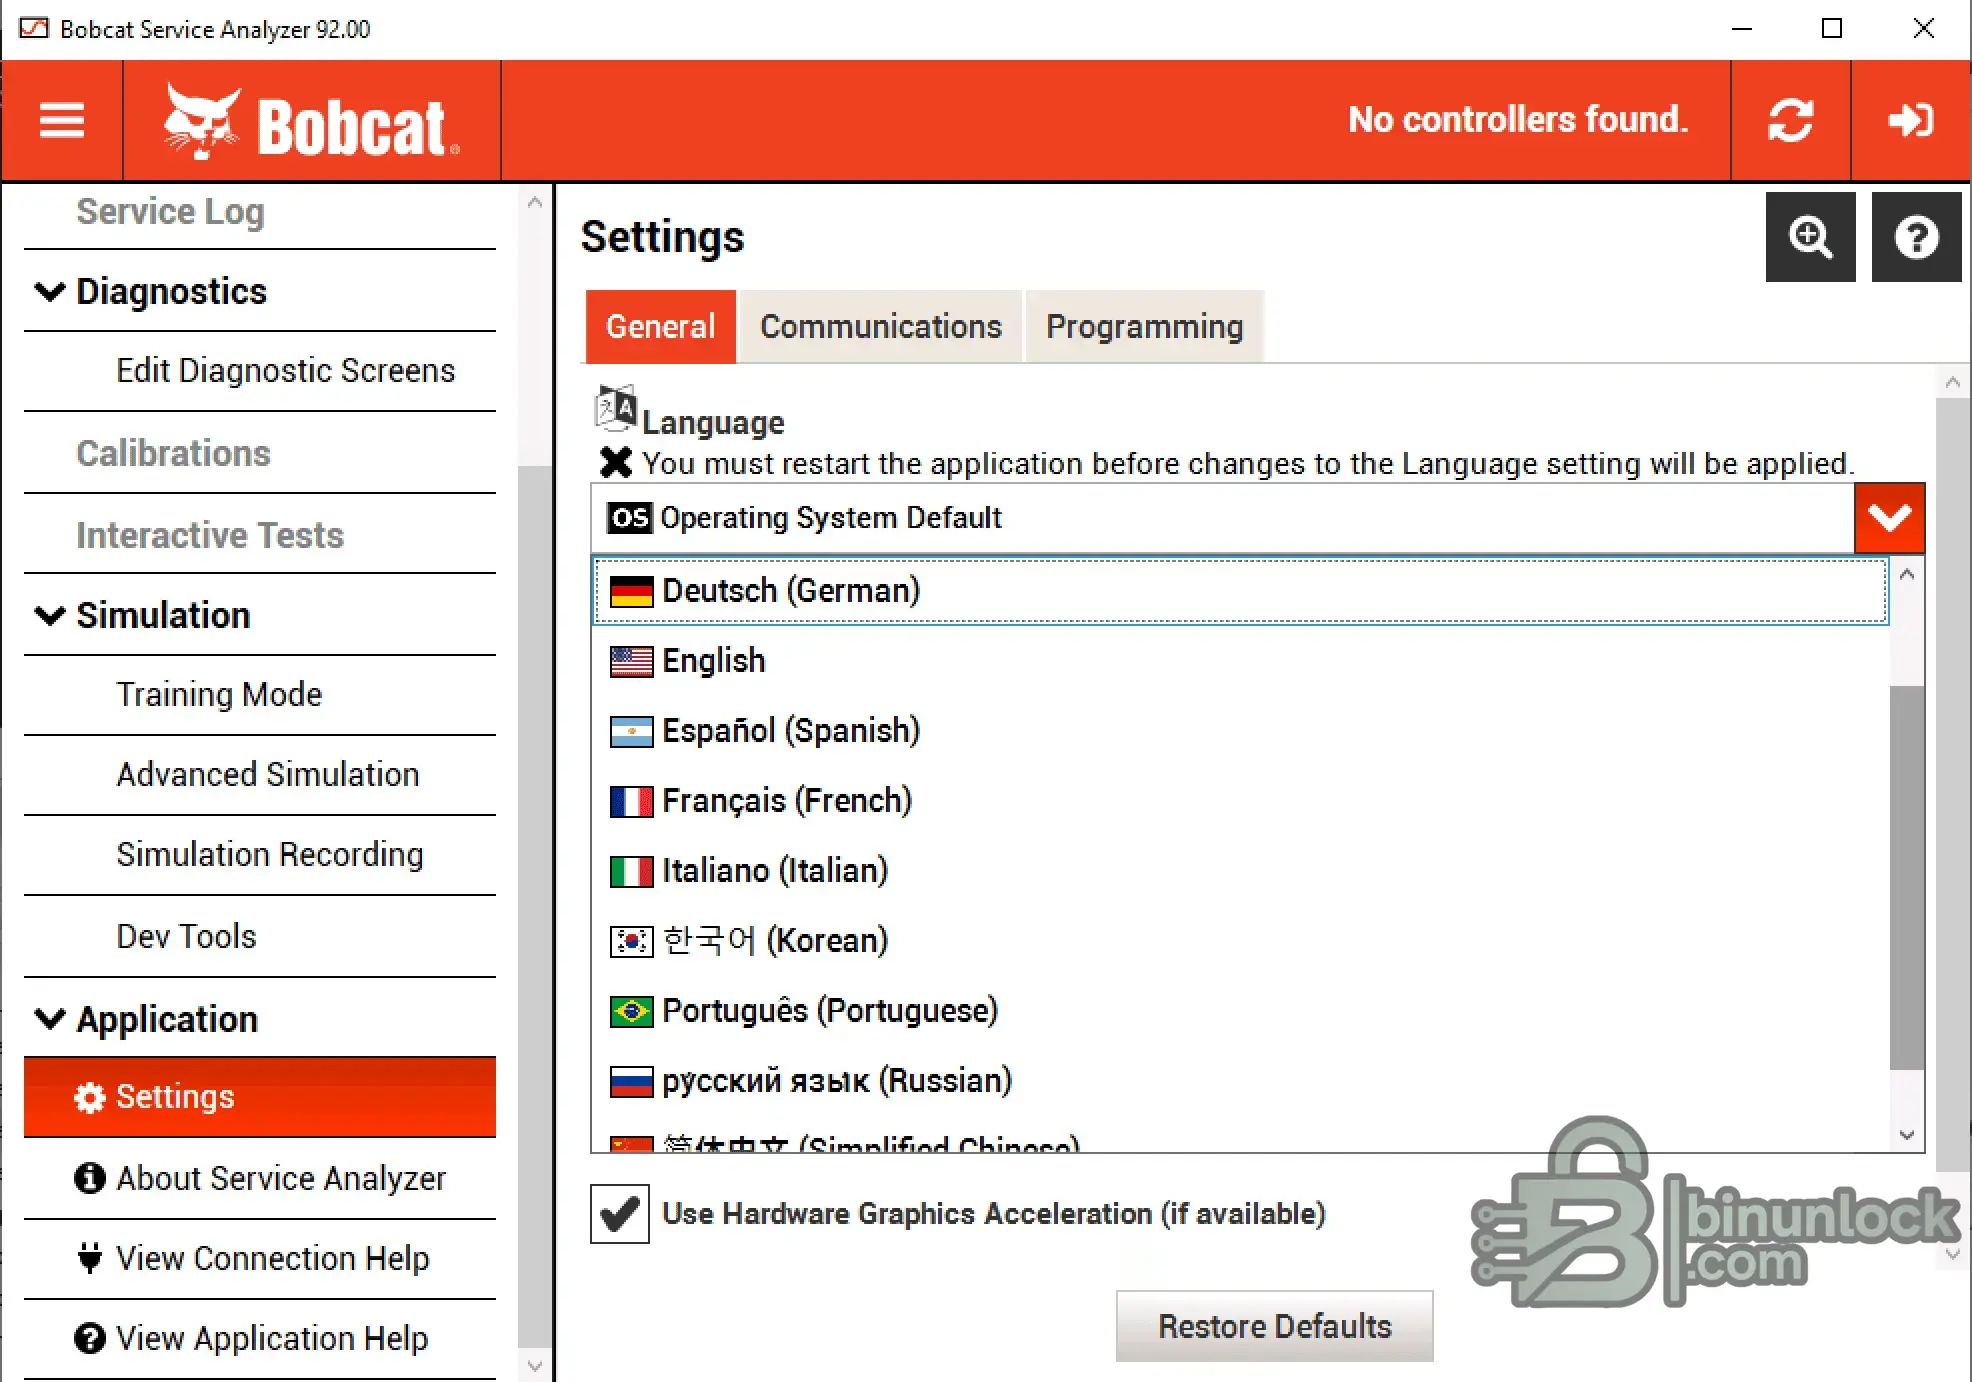Click the Brazilian flag icon beside Português

pyautogui.click(x=631, y=1011)
